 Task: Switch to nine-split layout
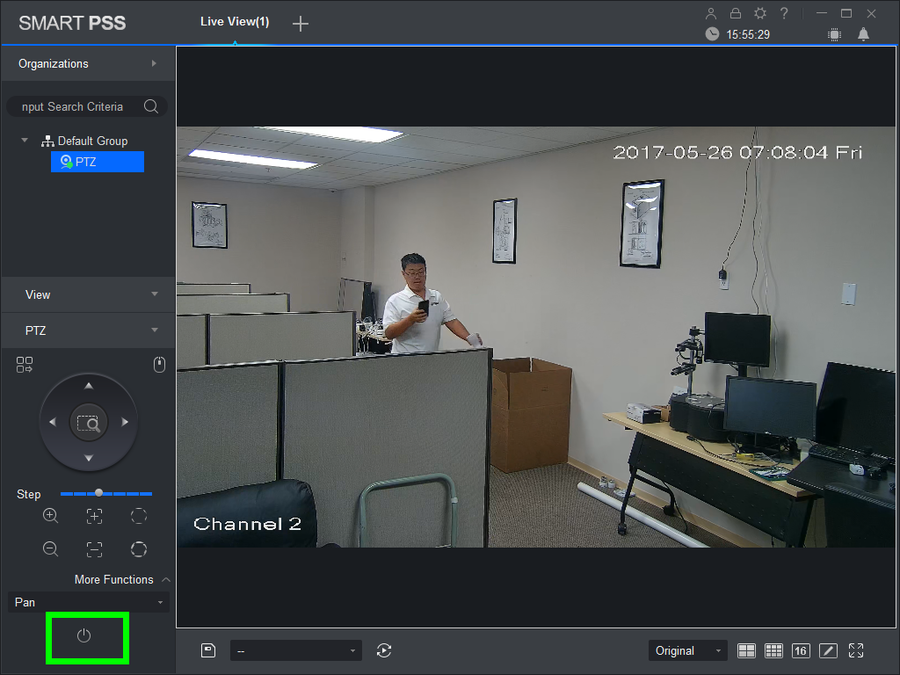[x=773, y=650]
